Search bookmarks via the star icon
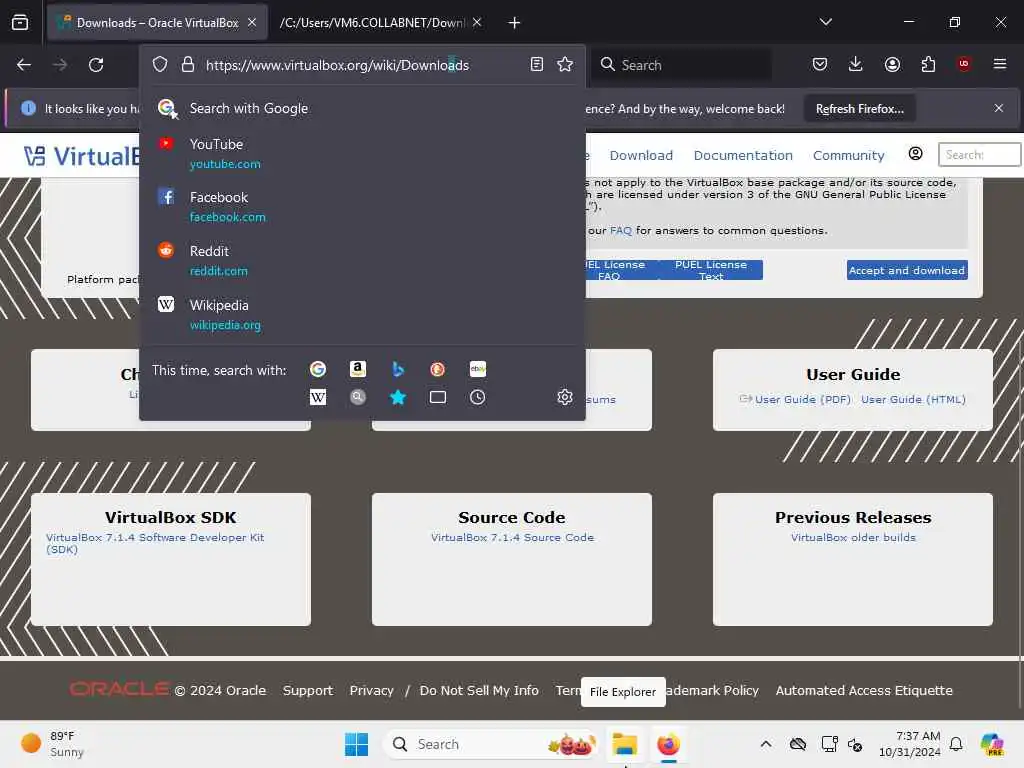The width and height of the screenshot is (1024, 768). click(x=398, y=397)
